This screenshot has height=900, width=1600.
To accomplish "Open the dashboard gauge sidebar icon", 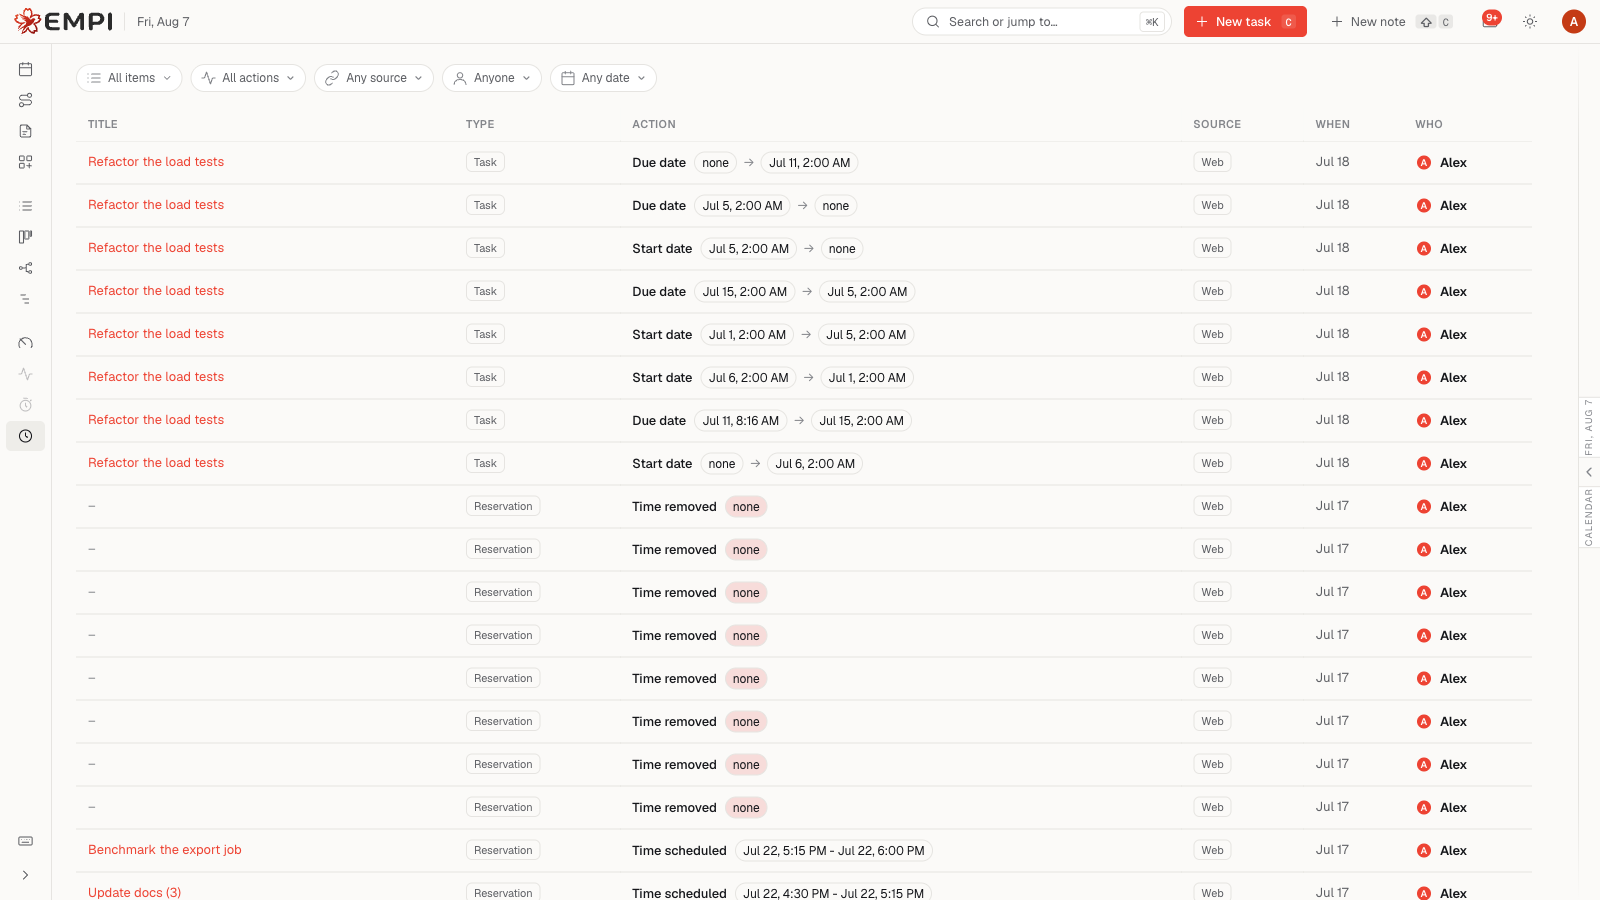I will [x=26, y=343].
